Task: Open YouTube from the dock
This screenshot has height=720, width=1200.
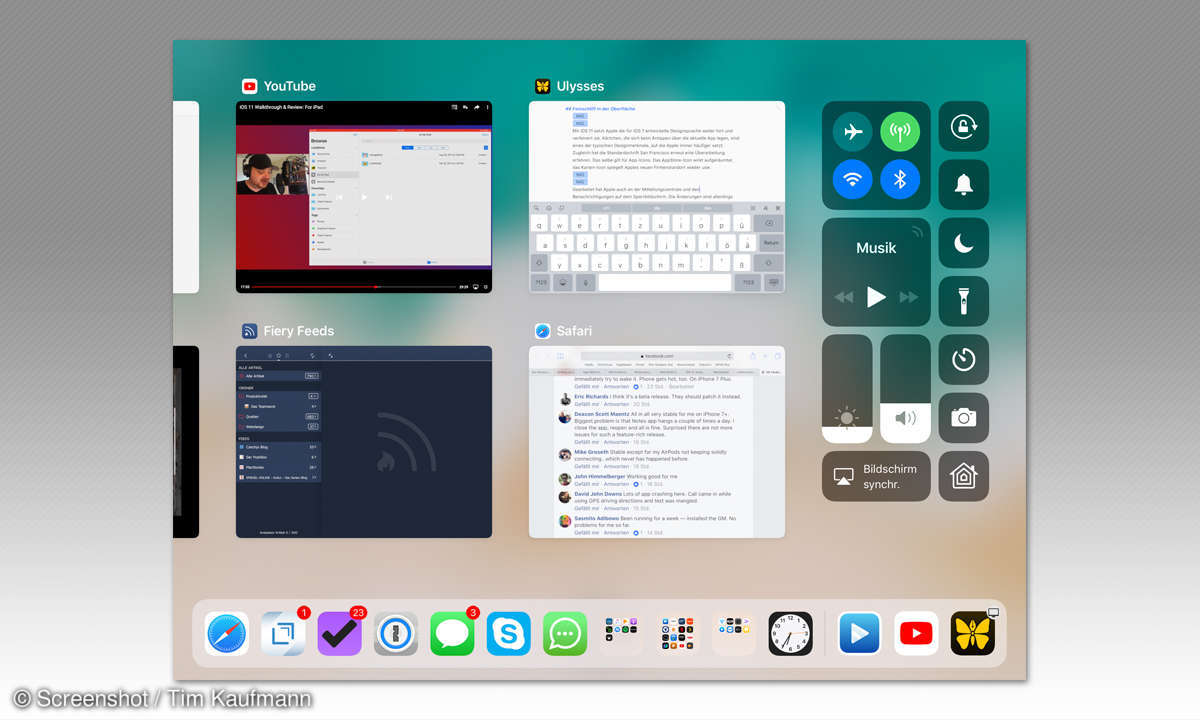Action: click(916, 634)
